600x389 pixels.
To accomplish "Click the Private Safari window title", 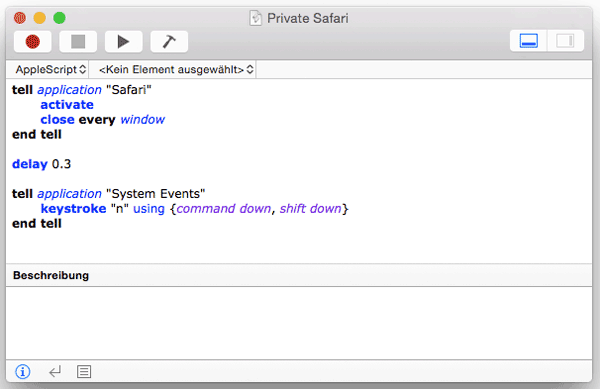I will (x=308, y=18).
